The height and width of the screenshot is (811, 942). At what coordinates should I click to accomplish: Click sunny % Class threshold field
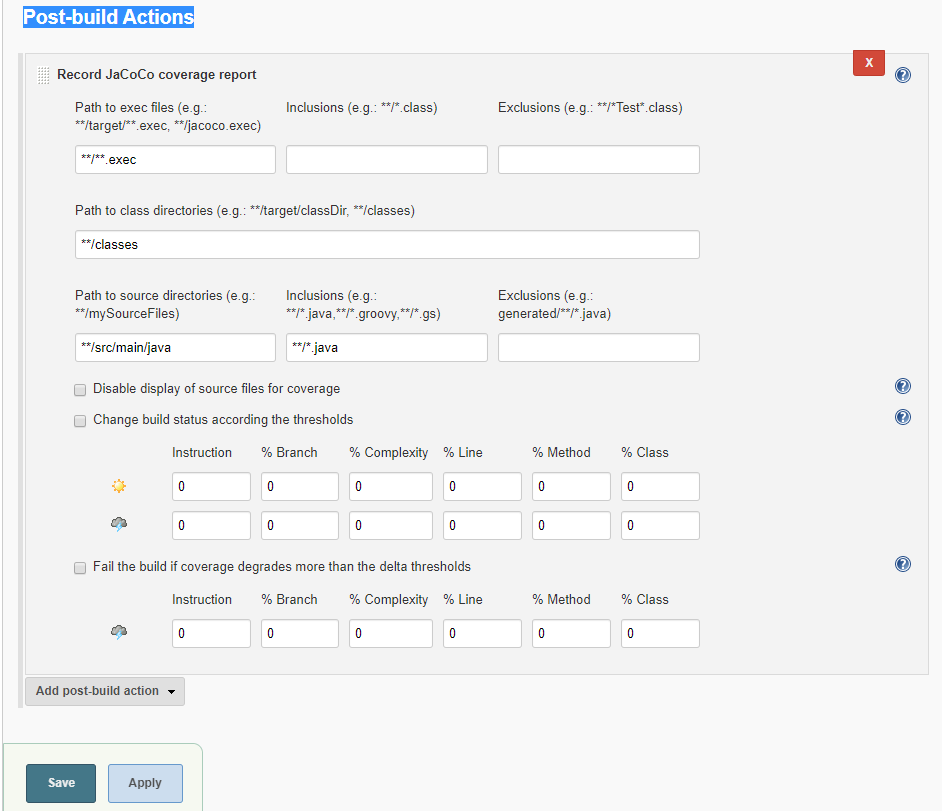[x=660, y=487]
